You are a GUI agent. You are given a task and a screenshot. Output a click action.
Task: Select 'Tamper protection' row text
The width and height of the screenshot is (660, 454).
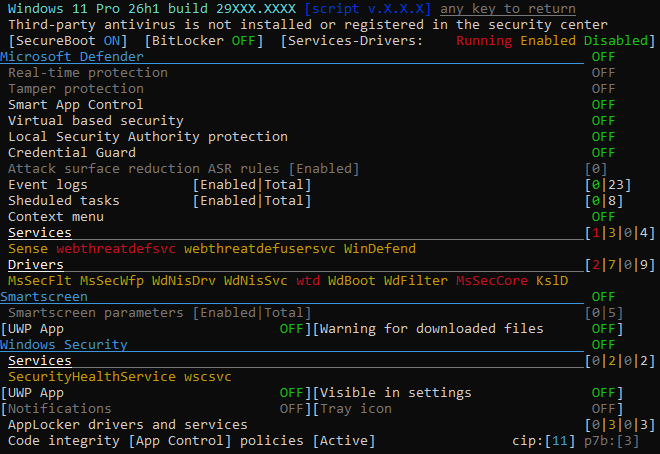point(76,88)
